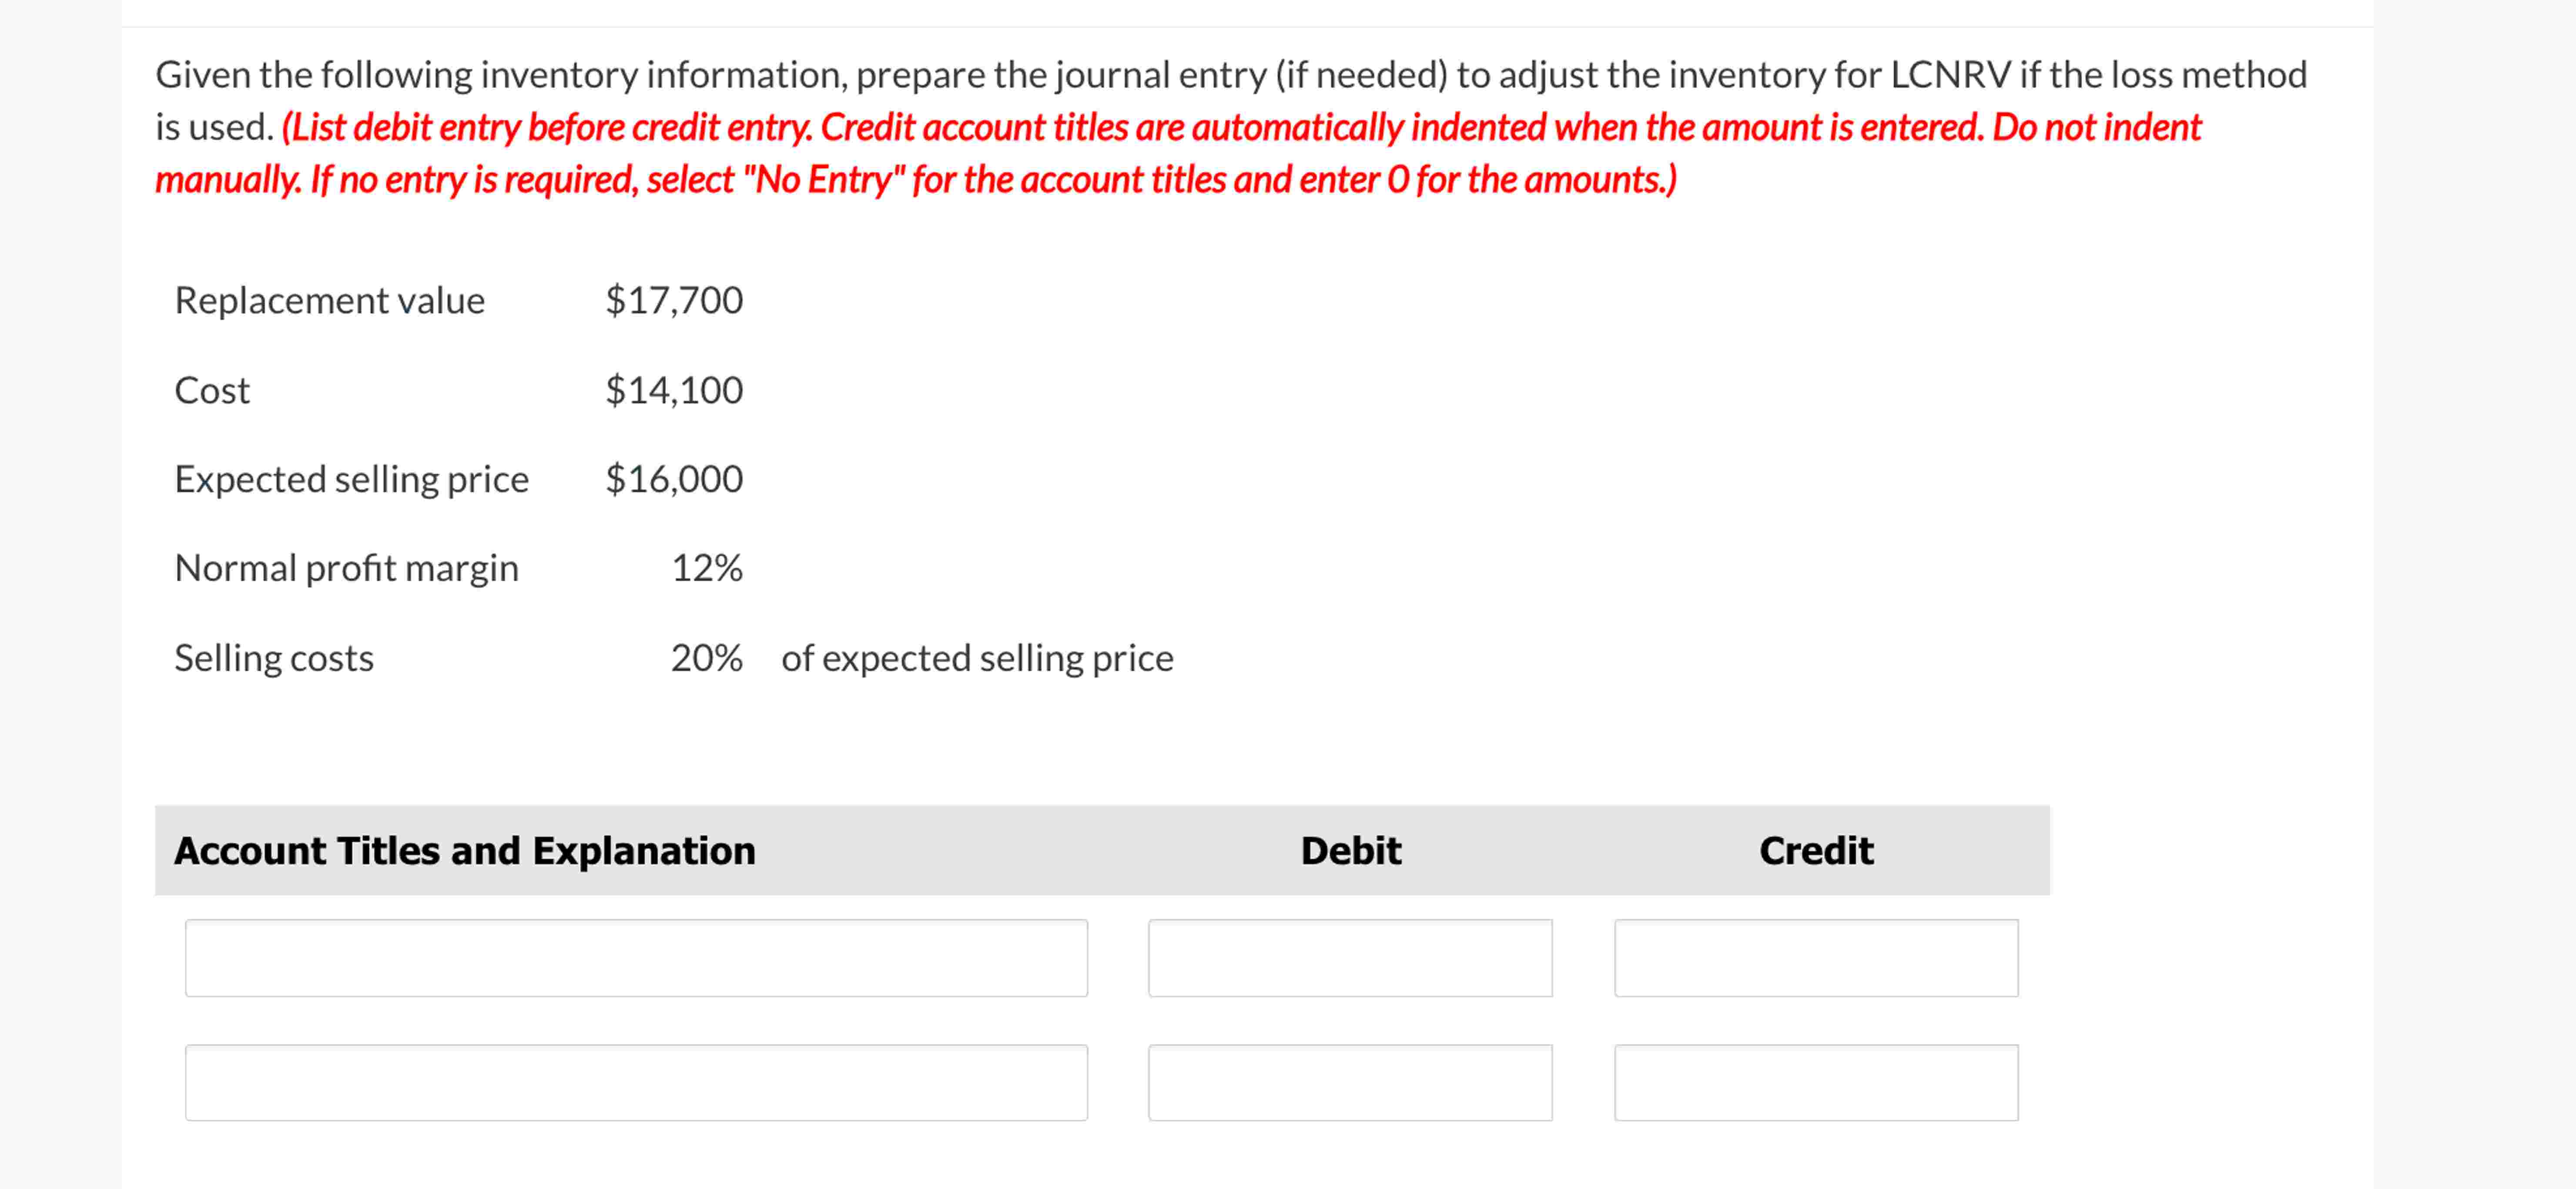Screen dimensions: 2576x1189
Task: Select the Replacement value label
Action: pos(329,299)
